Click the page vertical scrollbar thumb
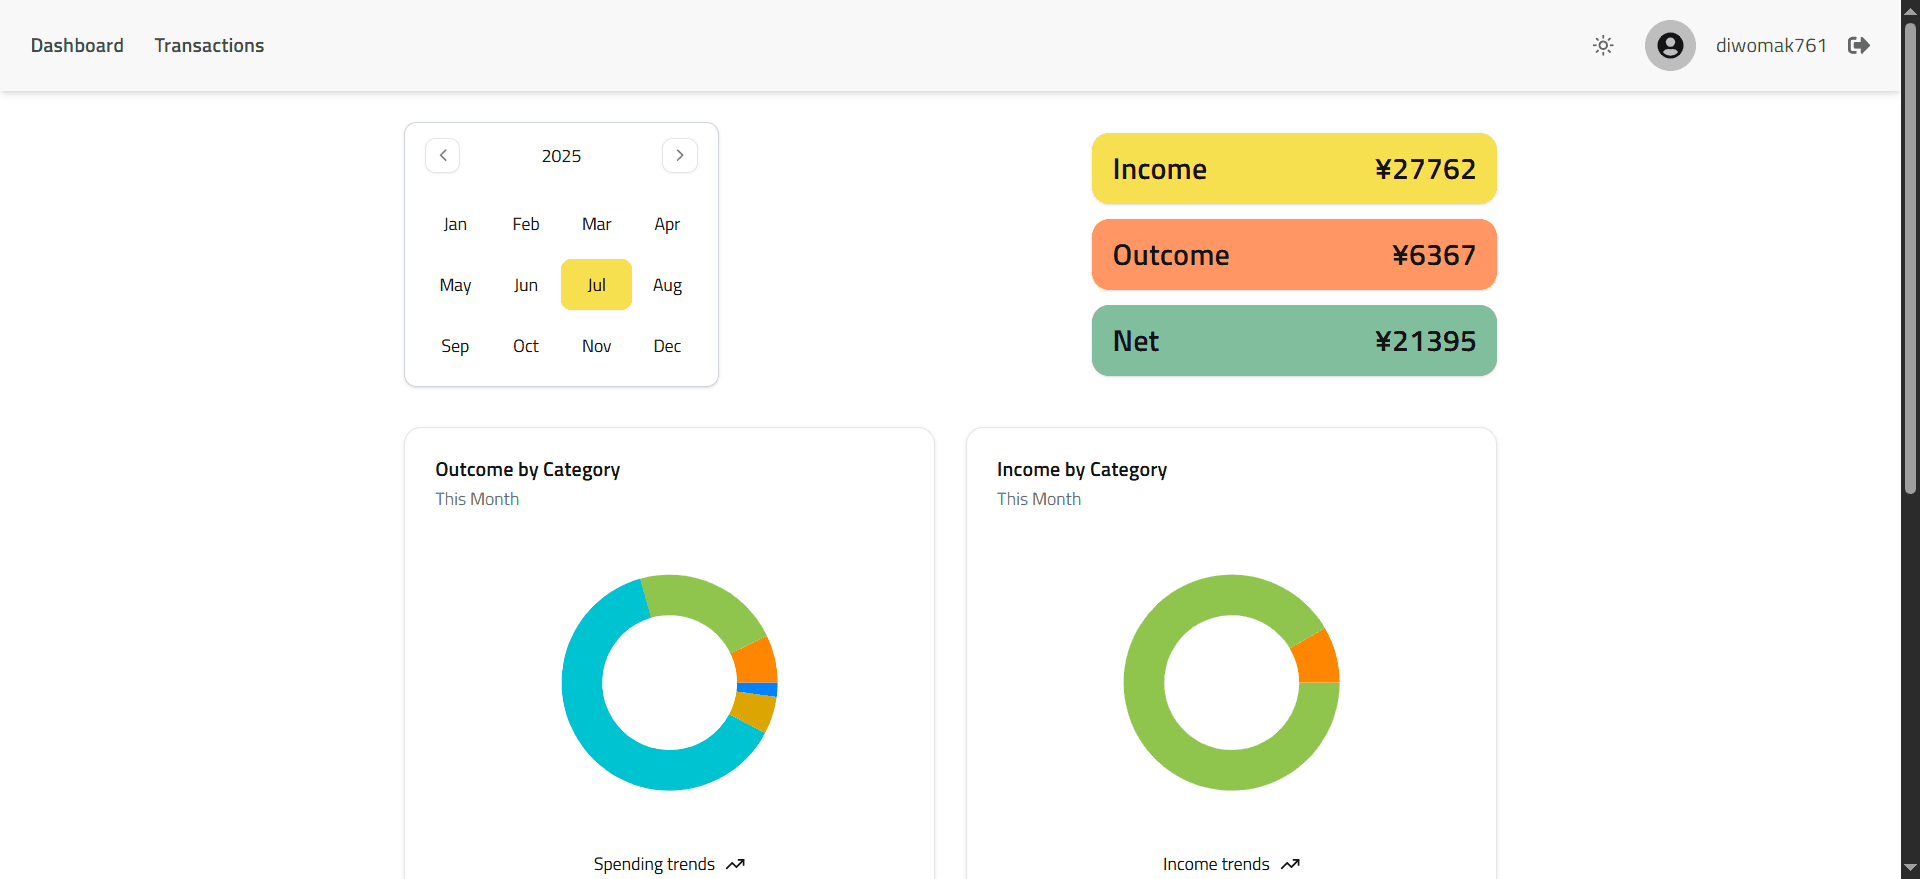This screenshot has height=879, width=1920. [1910, 258]
